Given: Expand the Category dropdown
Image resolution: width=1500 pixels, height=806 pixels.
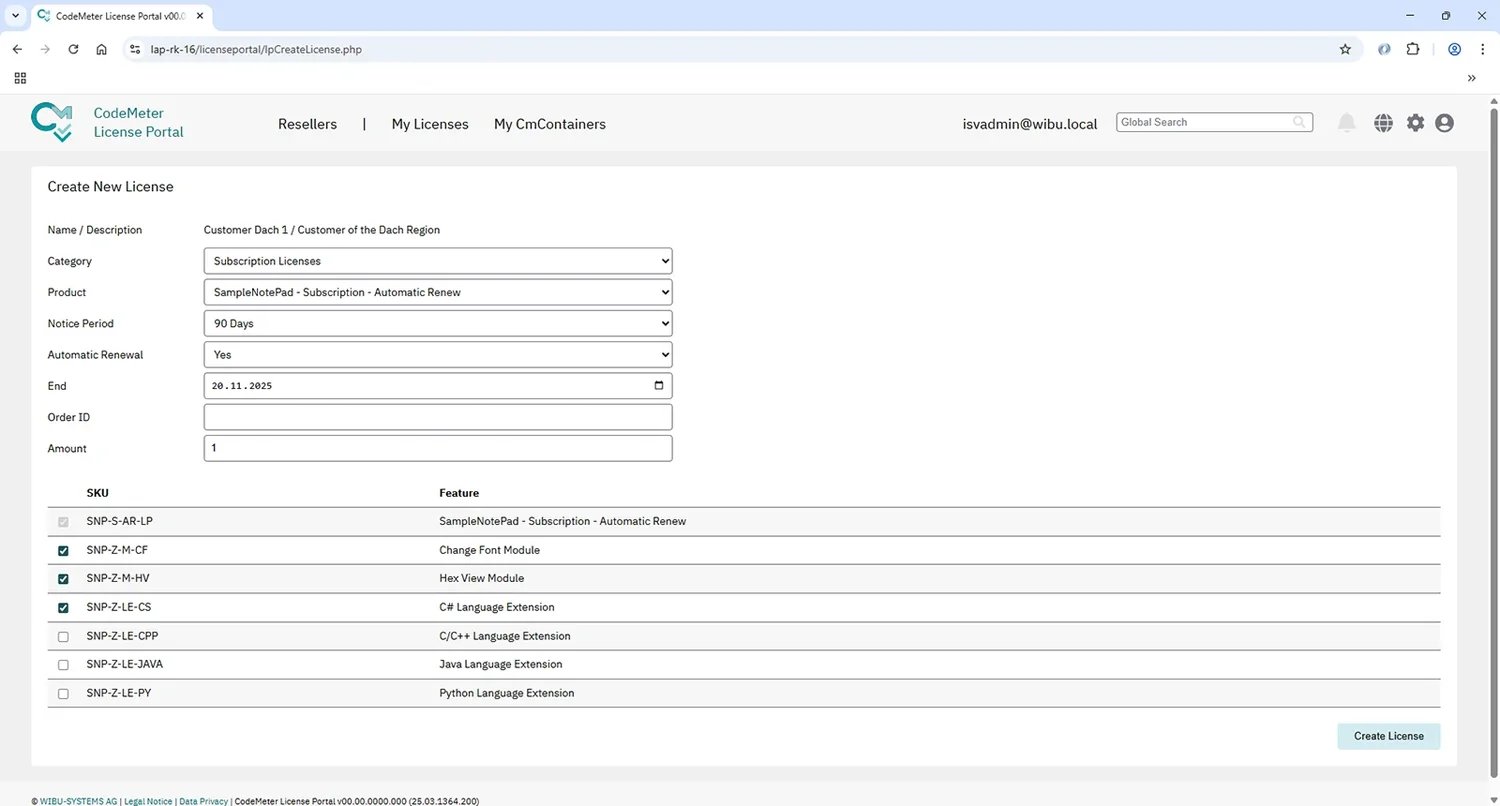Looking at the screenshot, I should 437,261.
